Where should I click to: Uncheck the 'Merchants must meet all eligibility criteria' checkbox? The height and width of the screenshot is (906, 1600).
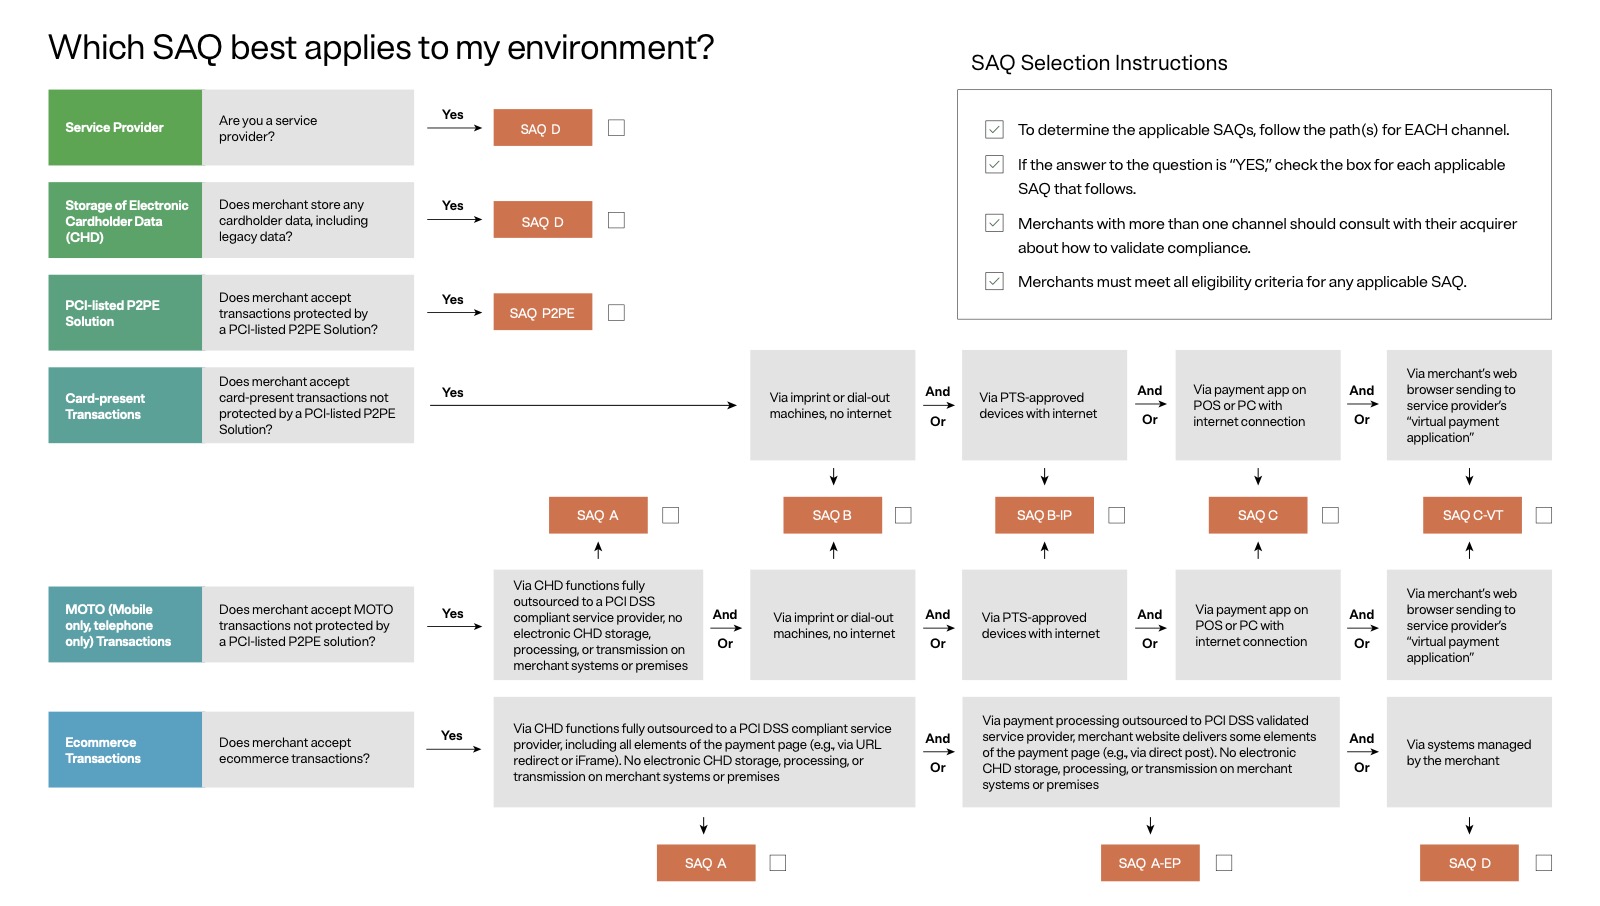994,281
